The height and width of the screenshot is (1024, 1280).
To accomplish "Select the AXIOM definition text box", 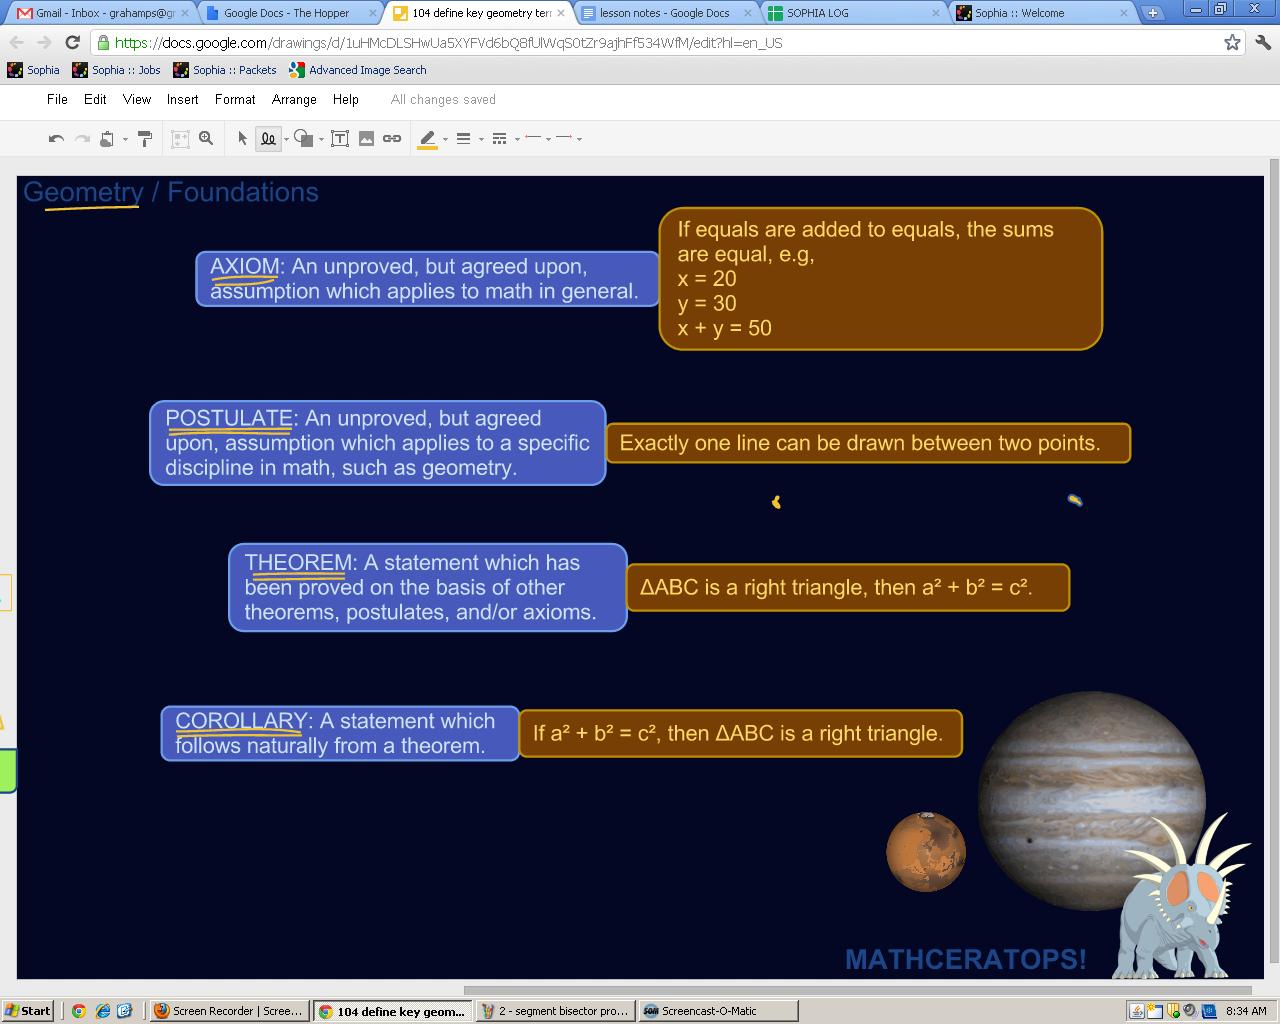I will pos(427,279).
